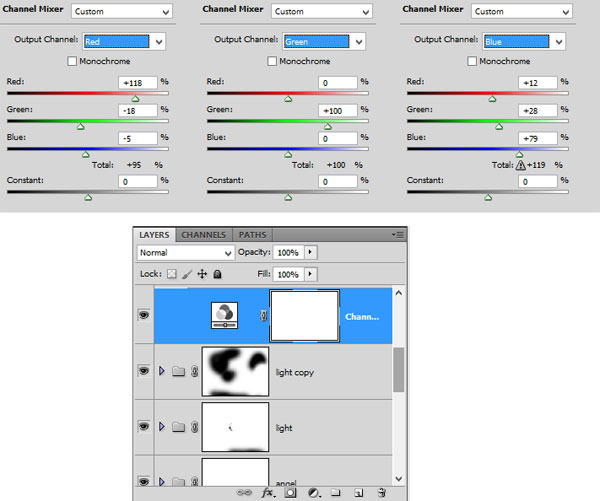The image size is (600, 501).
Task: Click mask link icon on Channel Mixer layer
Action: click(263, 315)
